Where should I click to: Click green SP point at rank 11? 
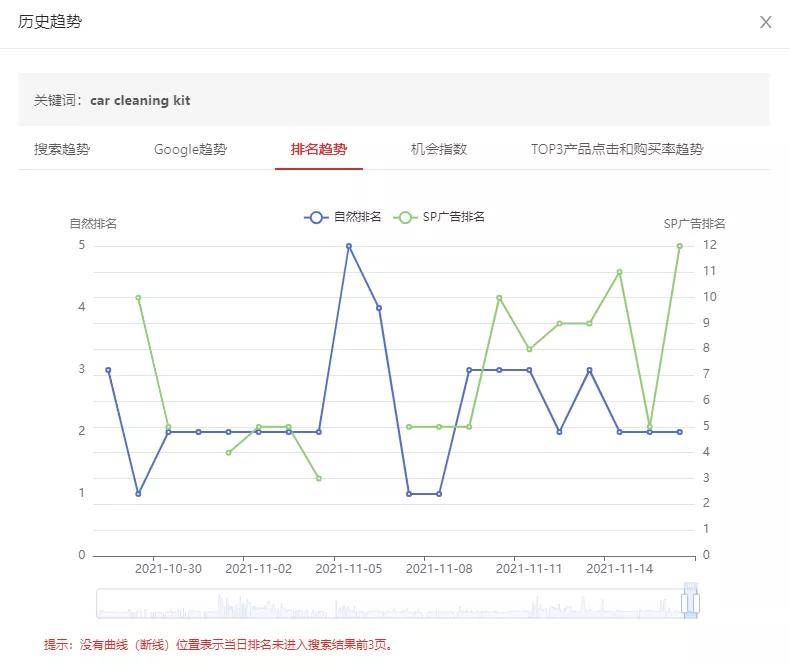coord(620,272)
